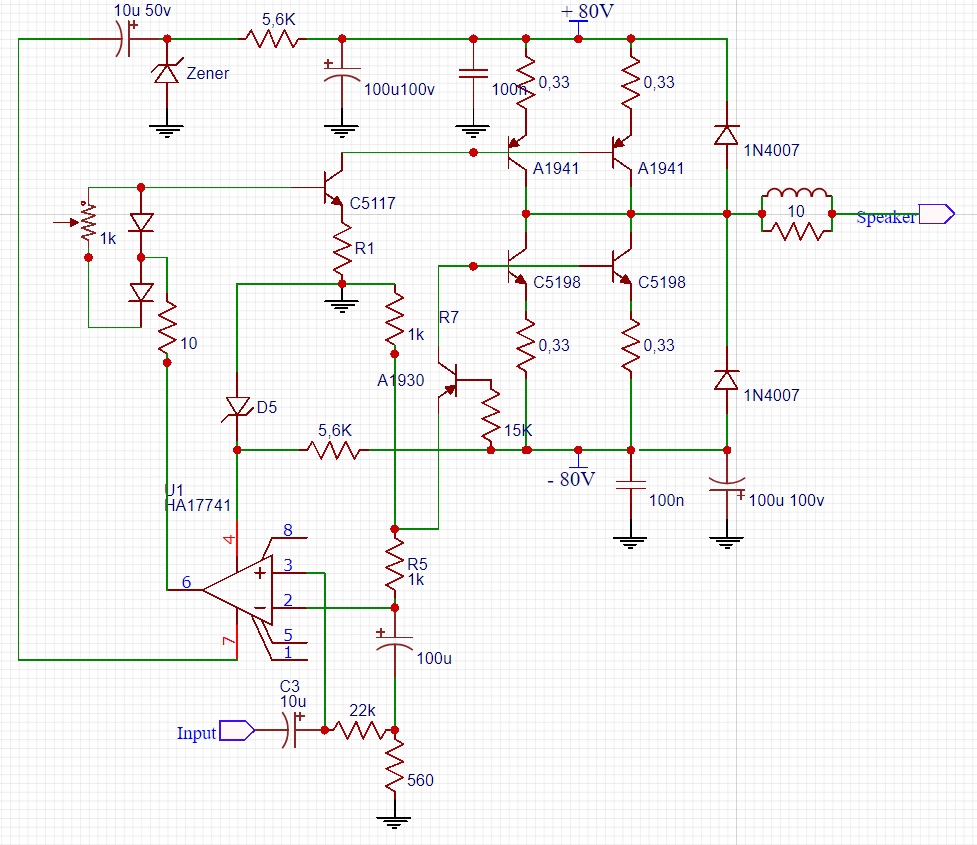The width and height of the screenshot is (977, 845).
Task: Click the Speaker output port
Action: pyautogui.click(x=936, y=214)
